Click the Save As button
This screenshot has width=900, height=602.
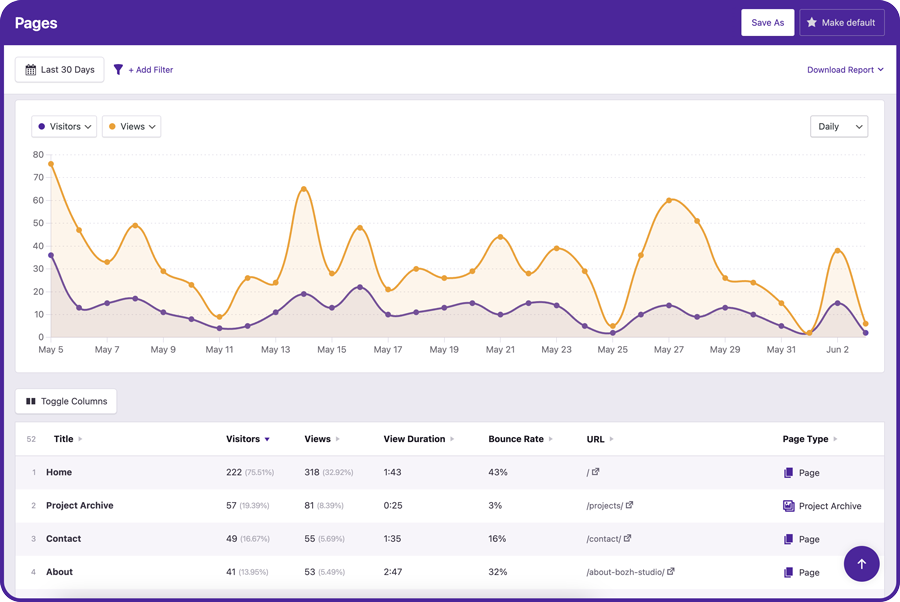tap(767, 22)
